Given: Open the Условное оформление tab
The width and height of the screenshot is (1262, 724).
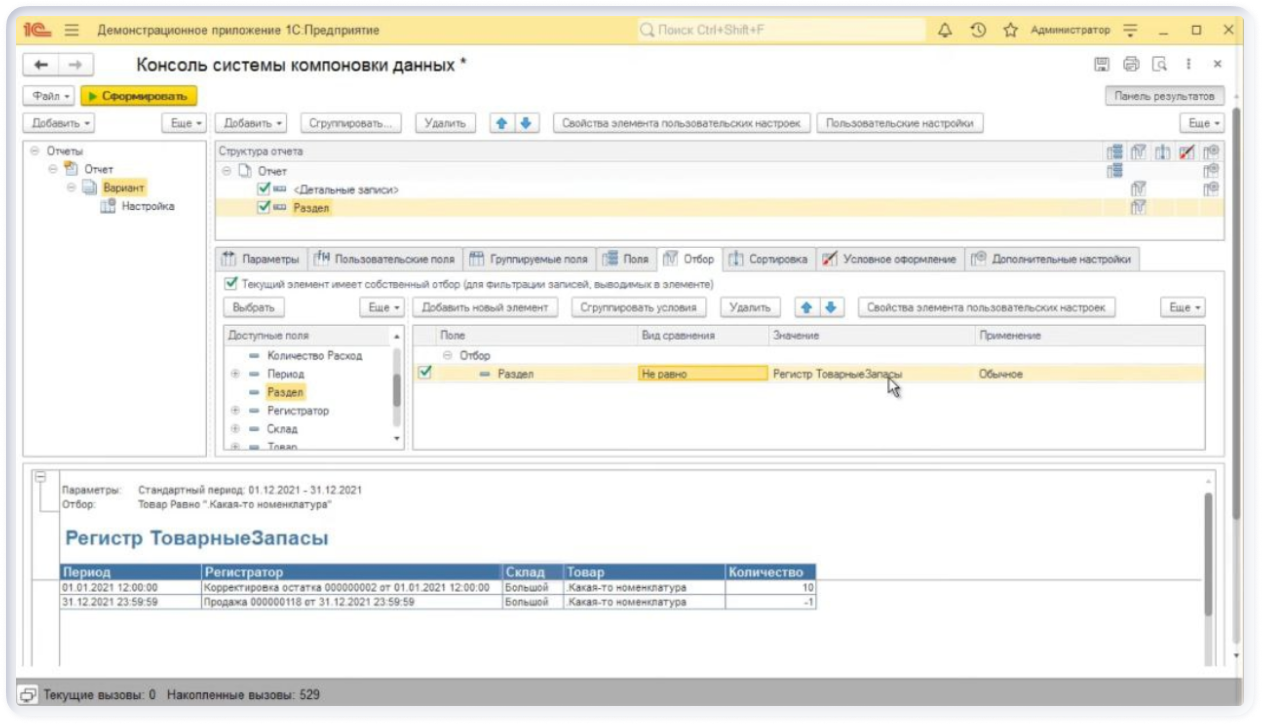Looking at the screenshot, I should 889,259.
